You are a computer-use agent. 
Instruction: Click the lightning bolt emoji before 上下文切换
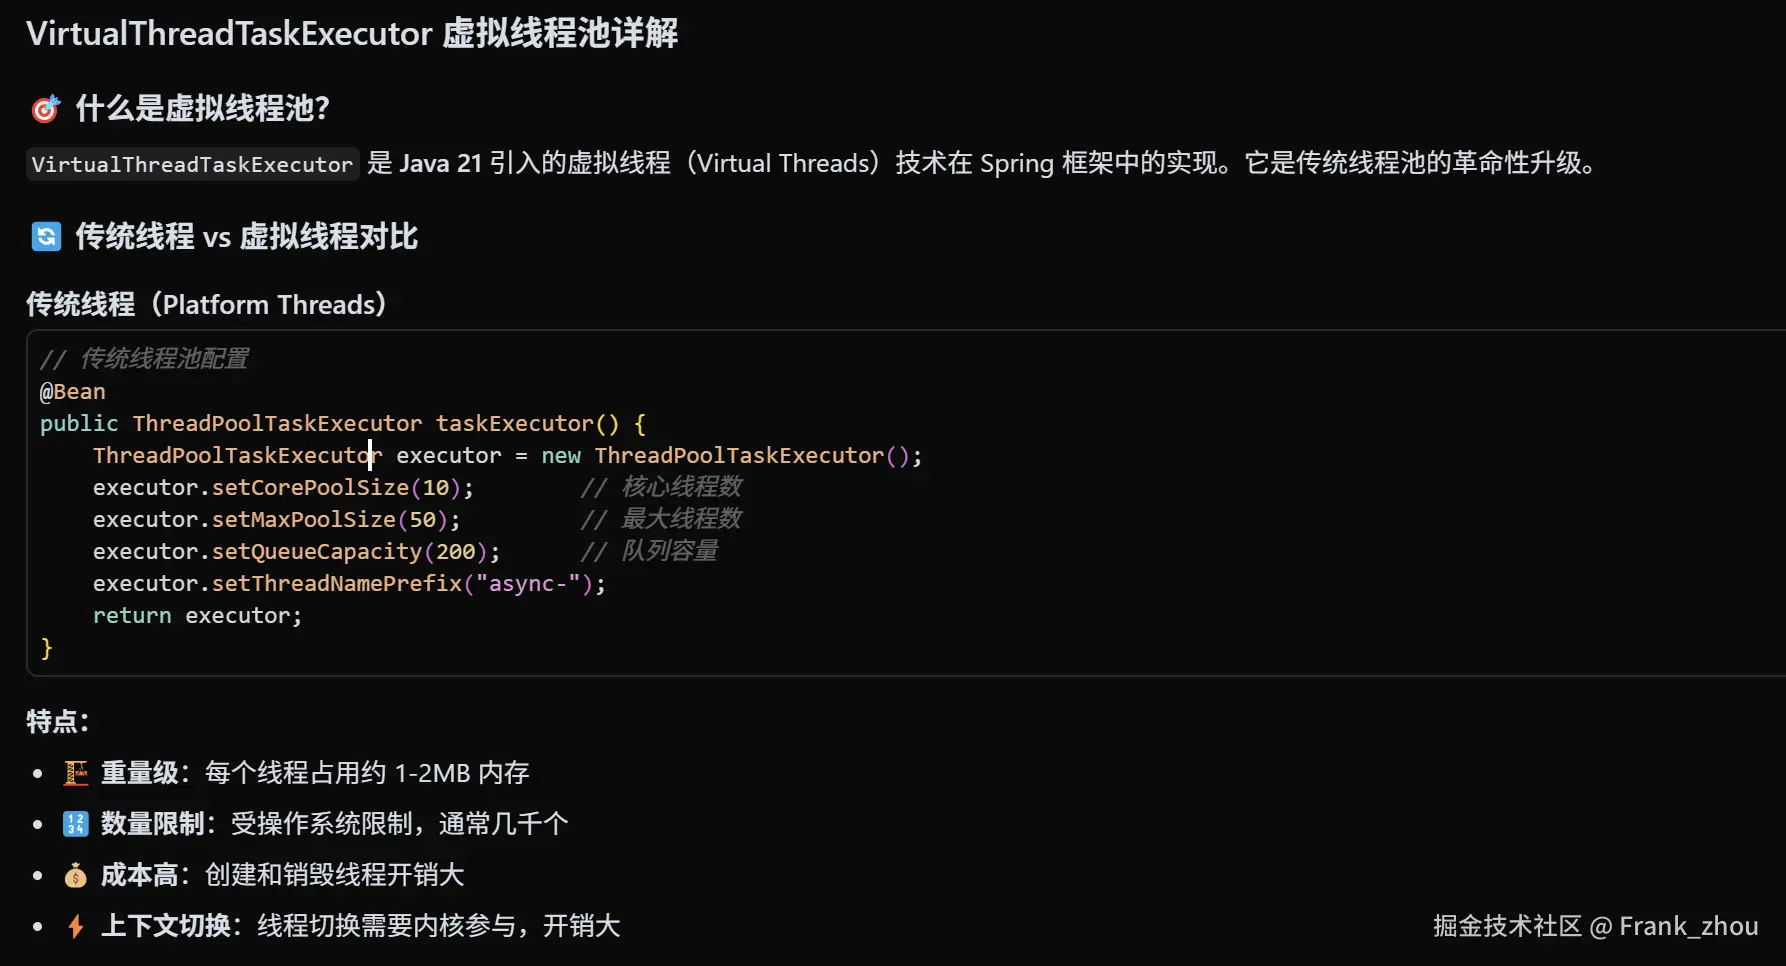(76, 926)
